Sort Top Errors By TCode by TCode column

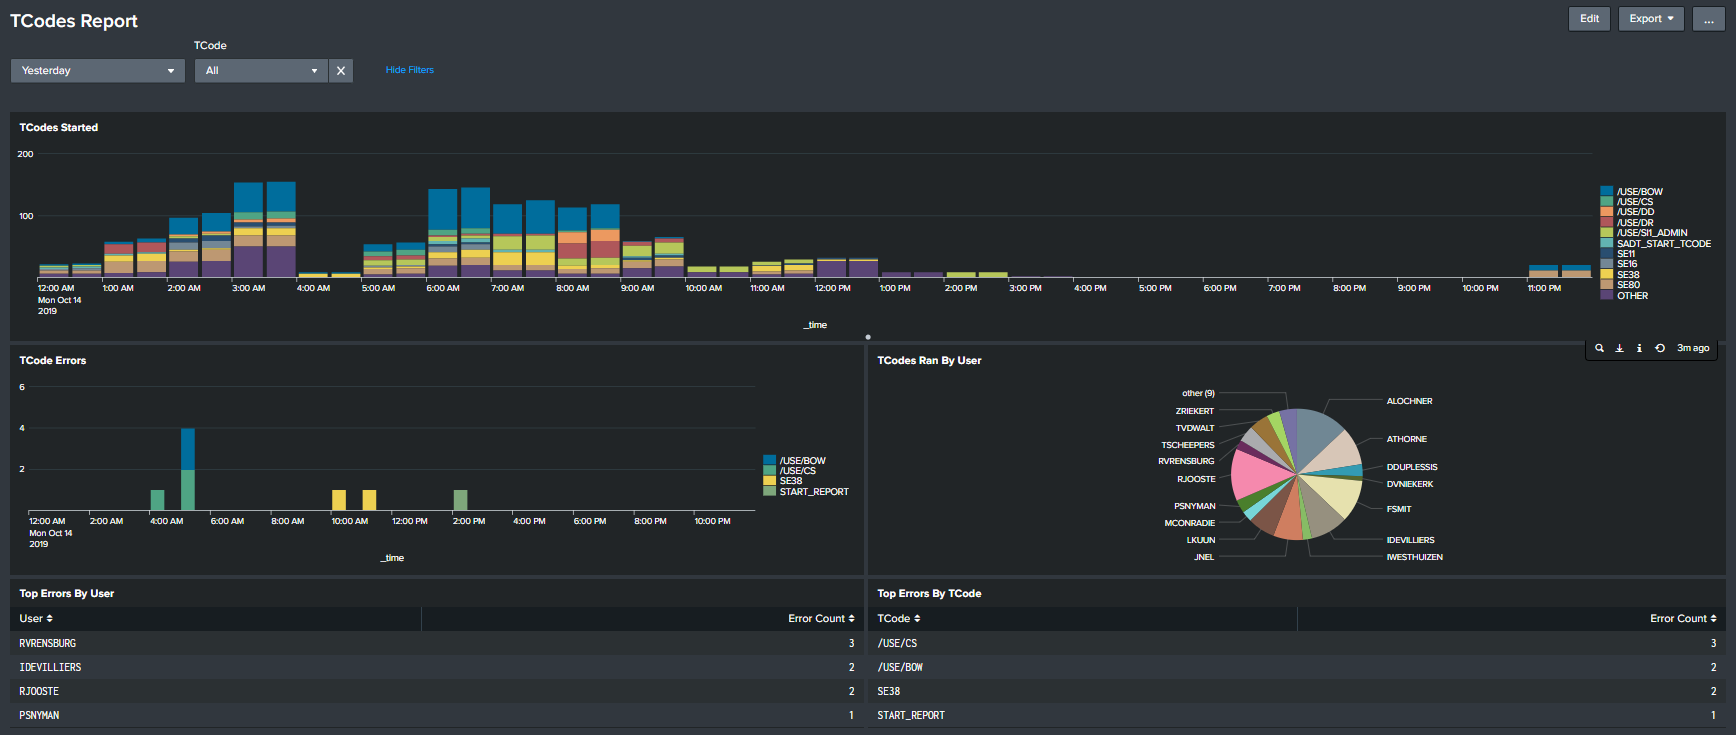click(899, 619)
